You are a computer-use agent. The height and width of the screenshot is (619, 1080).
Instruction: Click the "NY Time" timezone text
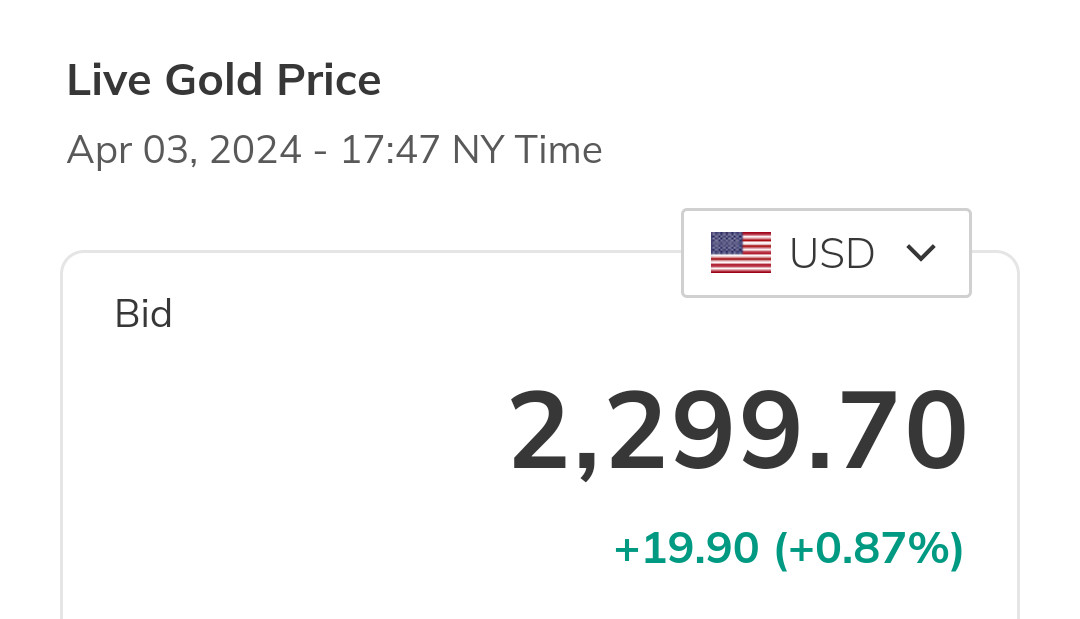pos(527,151)
